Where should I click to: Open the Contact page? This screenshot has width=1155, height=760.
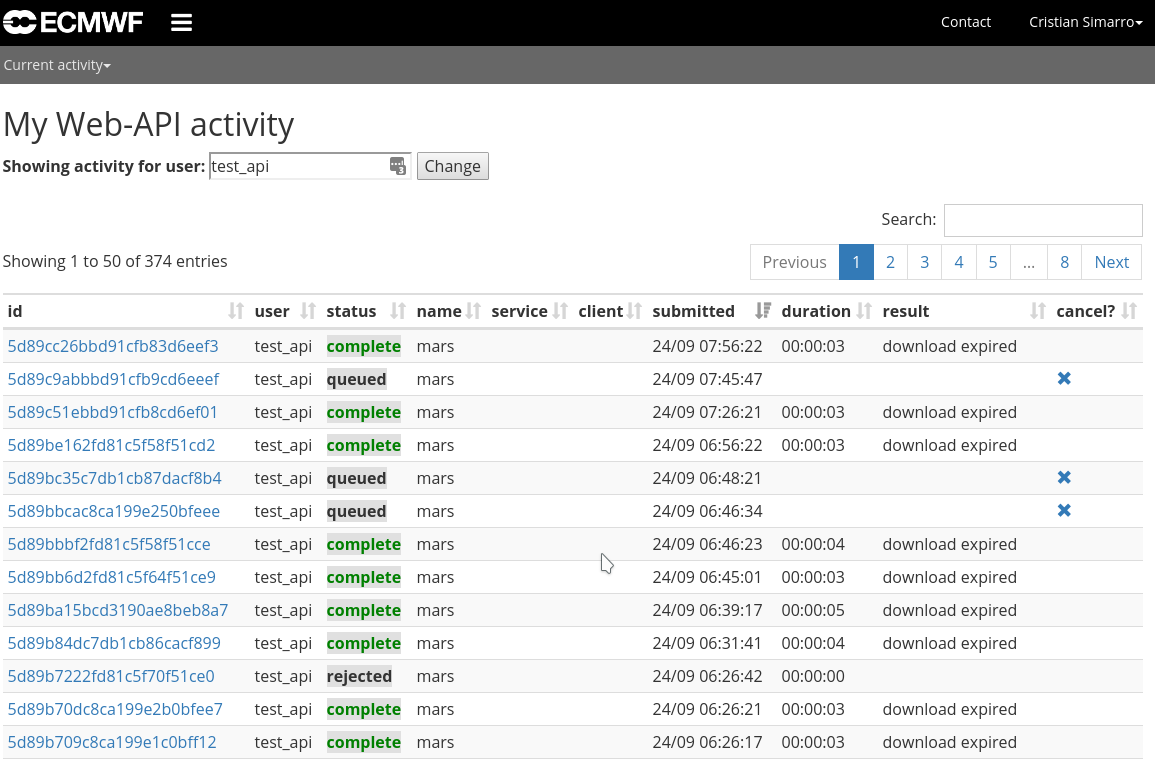click(965, 22)
